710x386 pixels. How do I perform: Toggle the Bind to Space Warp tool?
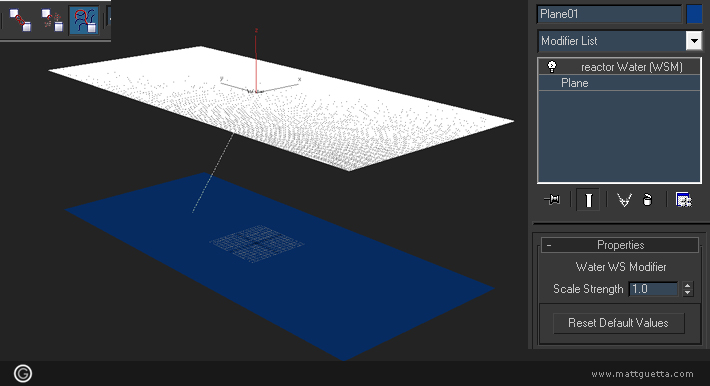tap(84, 20)
